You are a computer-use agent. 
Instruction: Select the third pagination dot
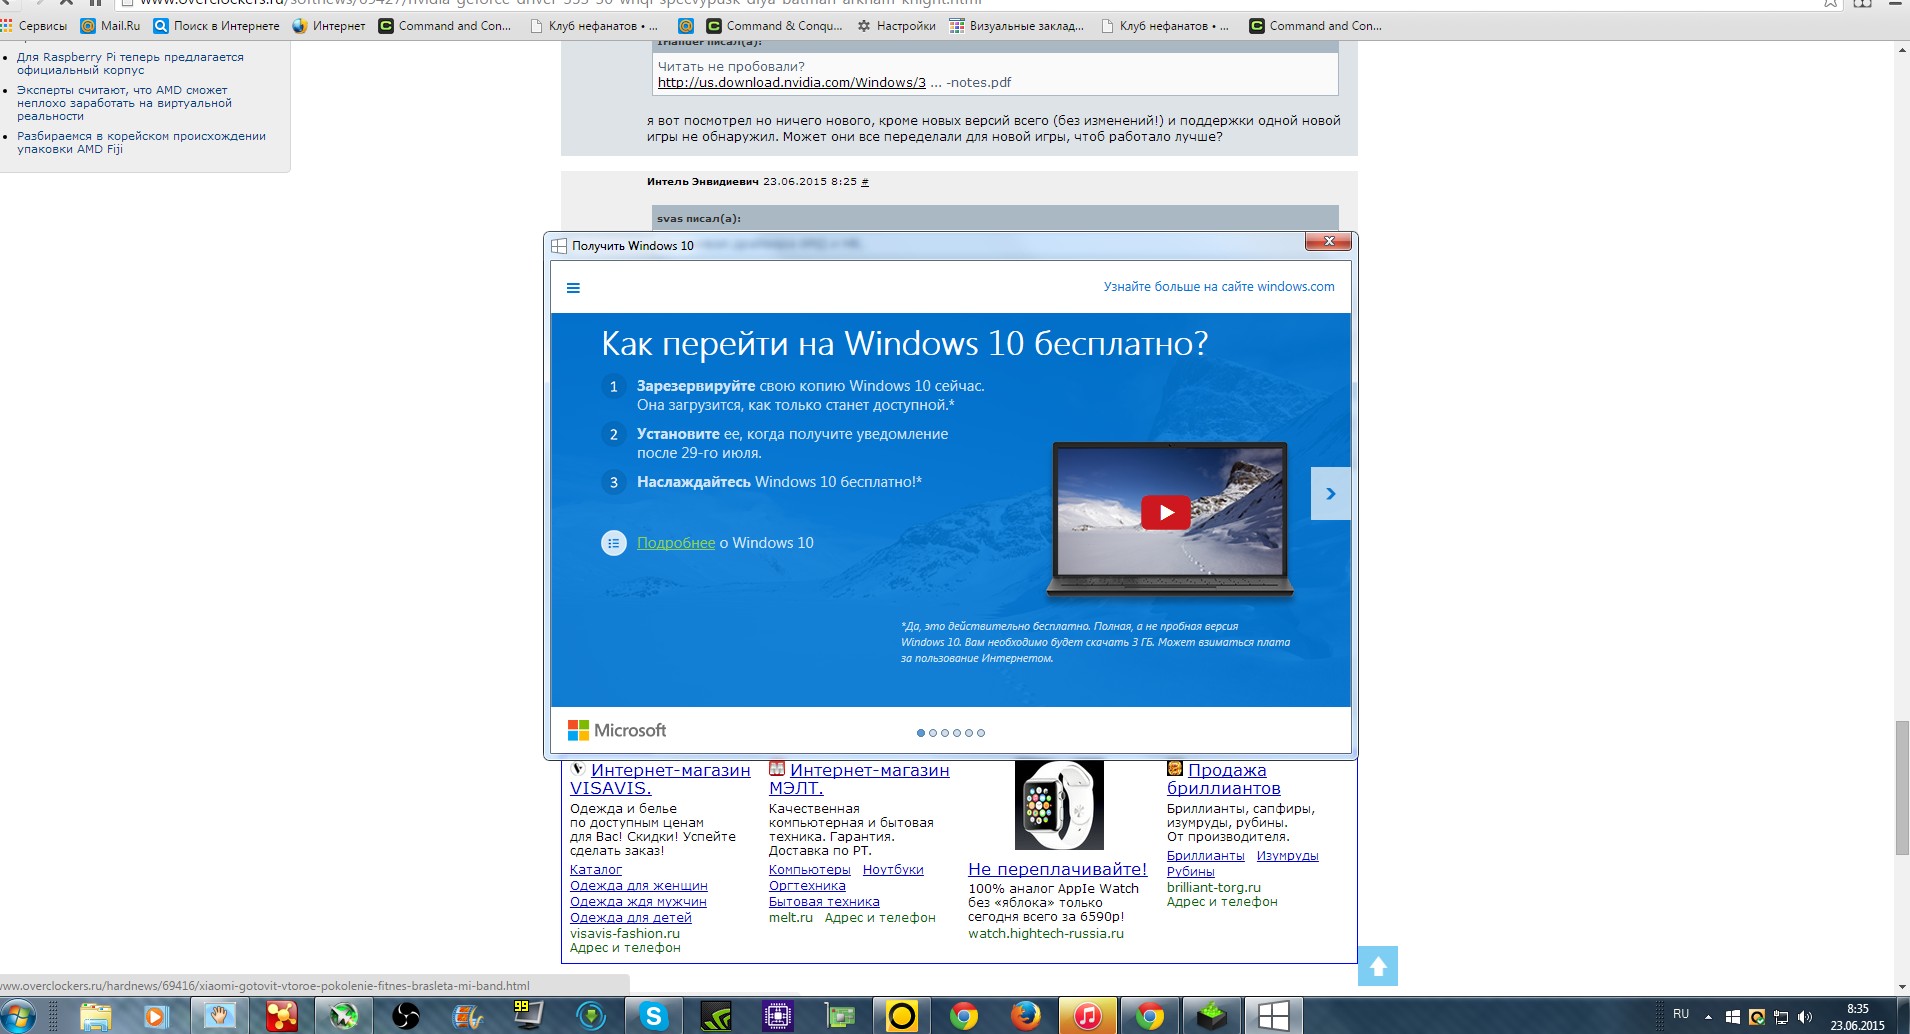[945, 733]
